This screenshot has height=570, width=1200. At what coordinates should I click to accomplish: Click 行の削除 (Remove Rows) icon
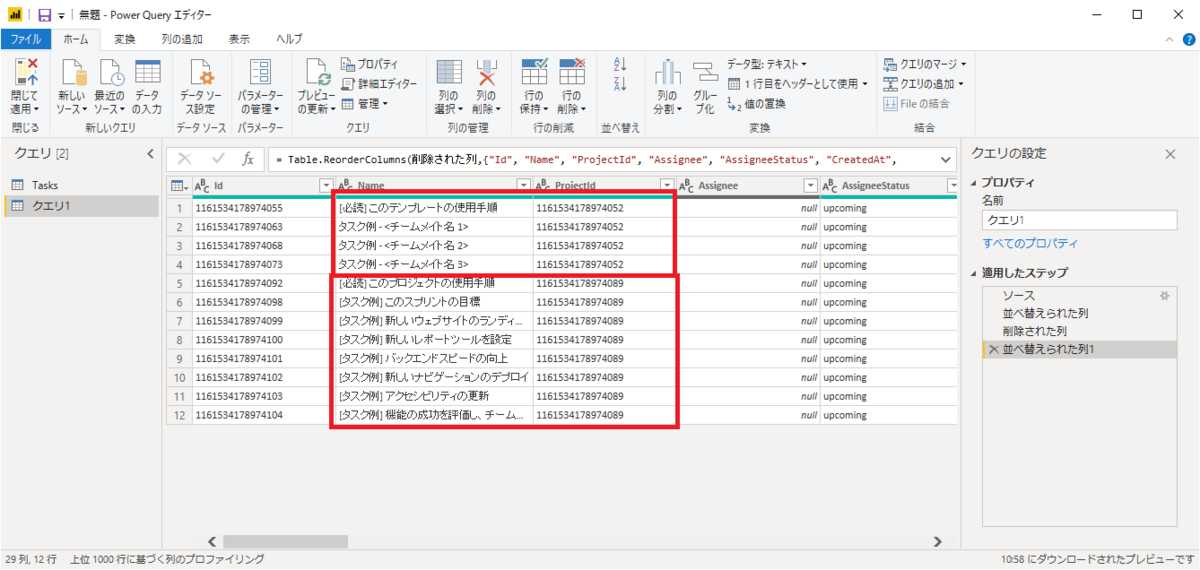(571, 72)
